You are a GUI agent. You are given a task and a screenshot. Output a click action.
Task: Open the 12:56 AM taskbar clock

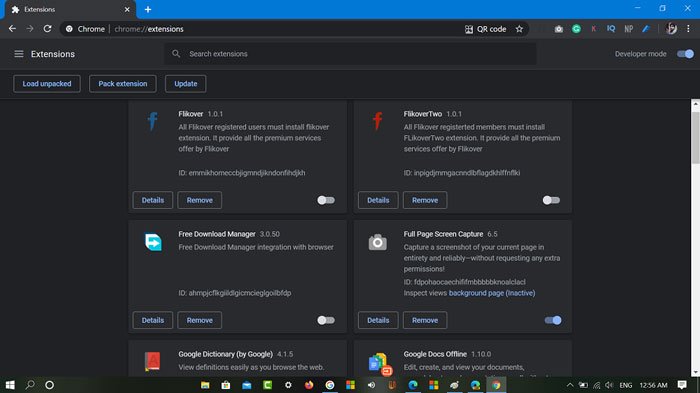654,385
